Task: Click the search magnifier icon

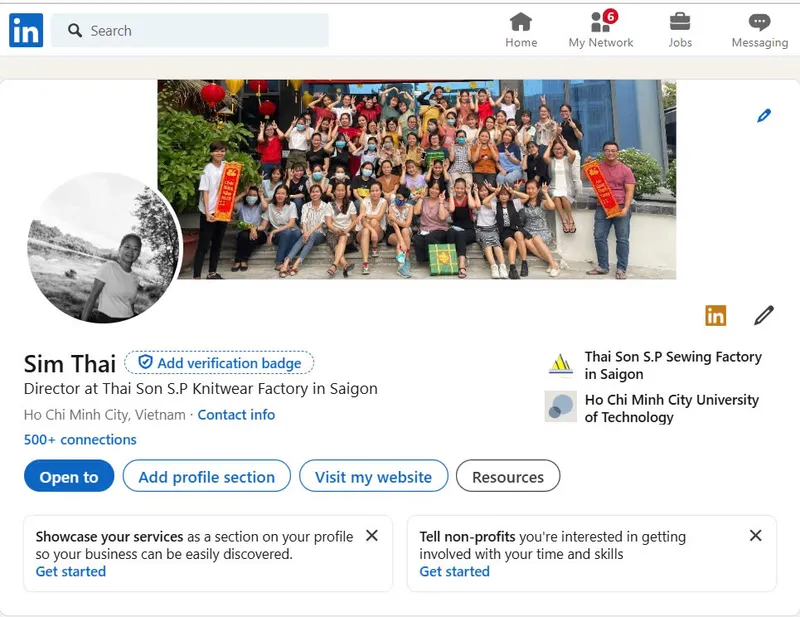Action: coord(75,31)
